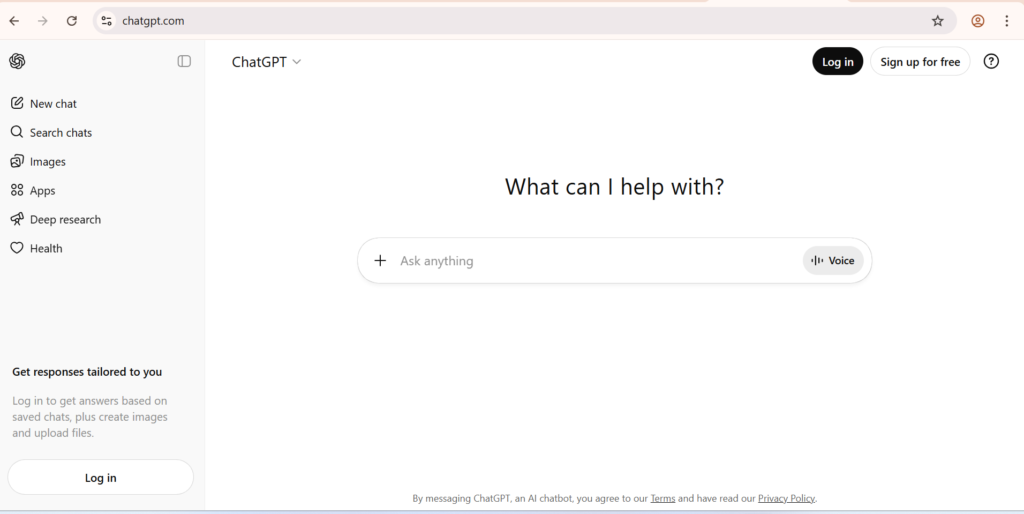
Task: Expand the ChatGPT model dropdown
Action: [x=266, y=62]
